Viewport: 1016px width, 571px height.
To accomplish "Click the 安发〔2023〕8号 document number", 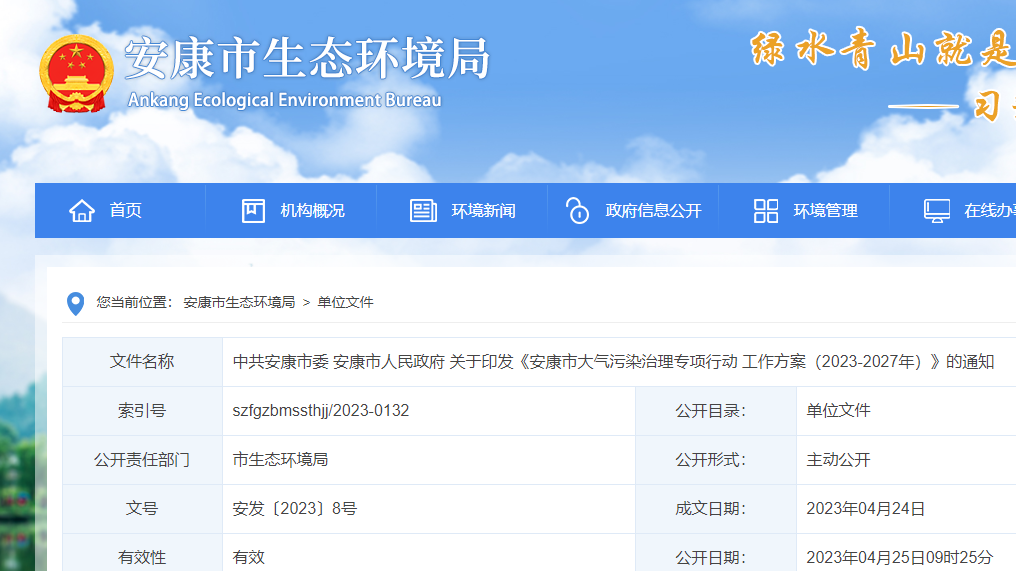I will pyautogui.click(x=295, y=509).
